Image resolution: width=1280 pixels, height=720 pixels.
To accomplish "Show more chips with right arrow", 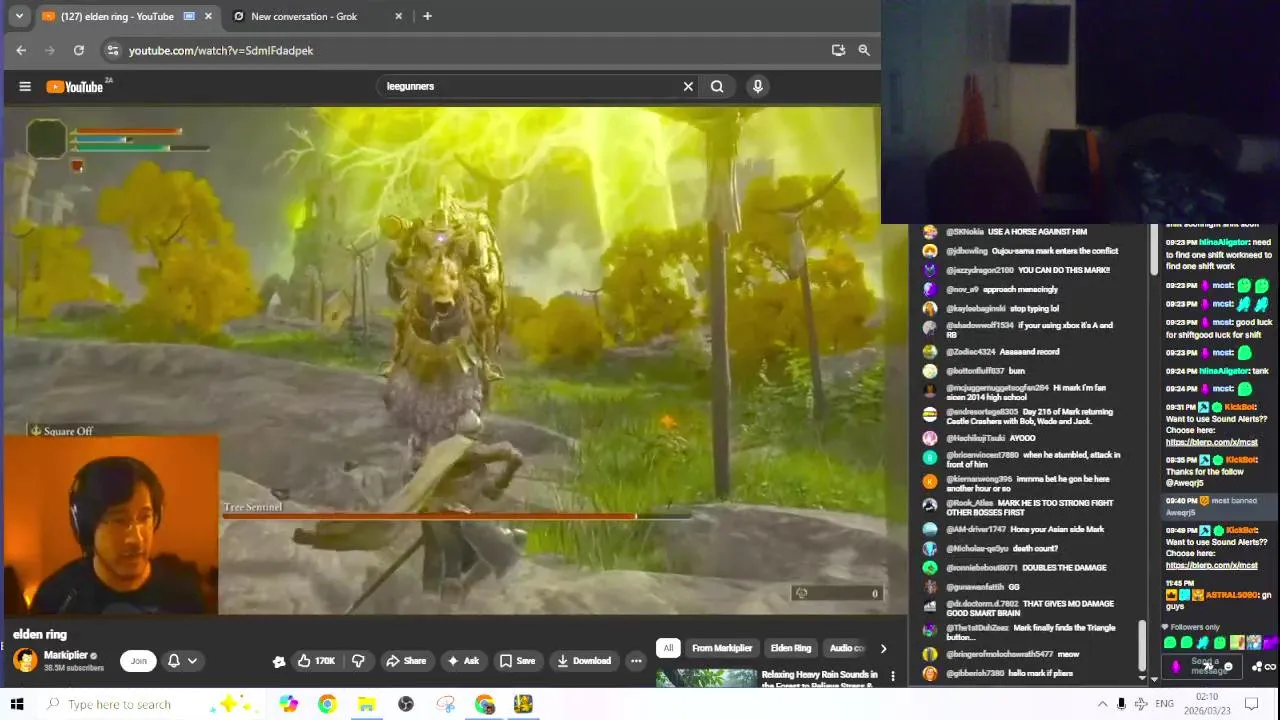I will click(882, 648).
